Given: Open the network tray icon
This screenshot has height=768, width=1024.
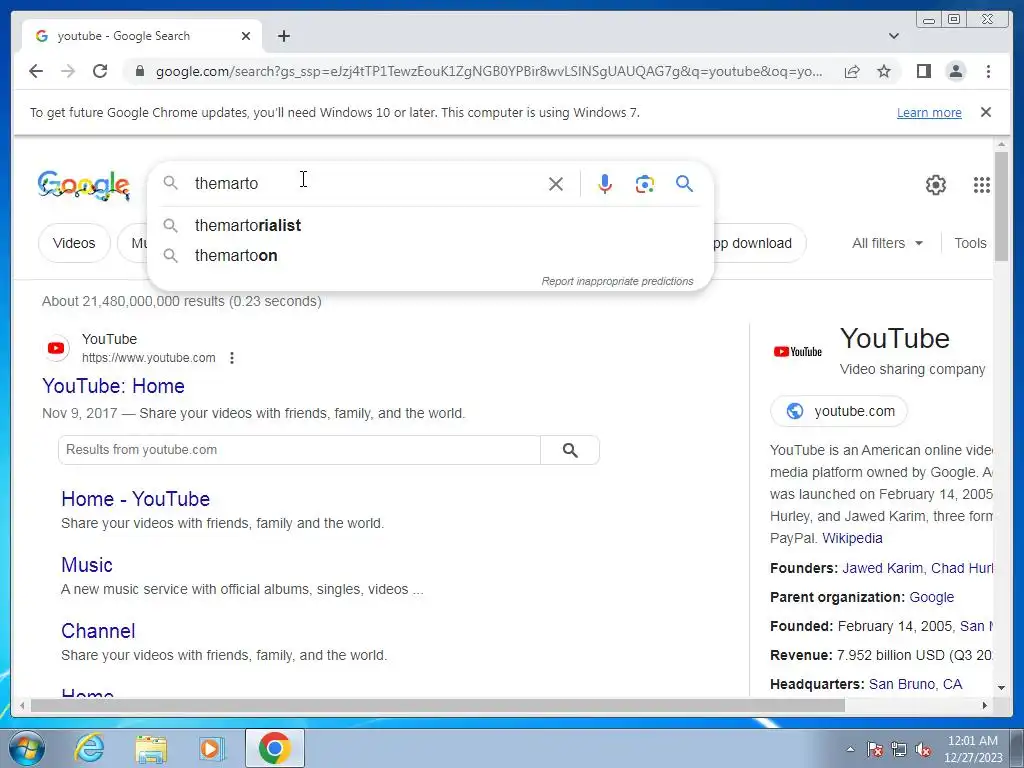Looking at the screenshot, I should coord(899,749).
